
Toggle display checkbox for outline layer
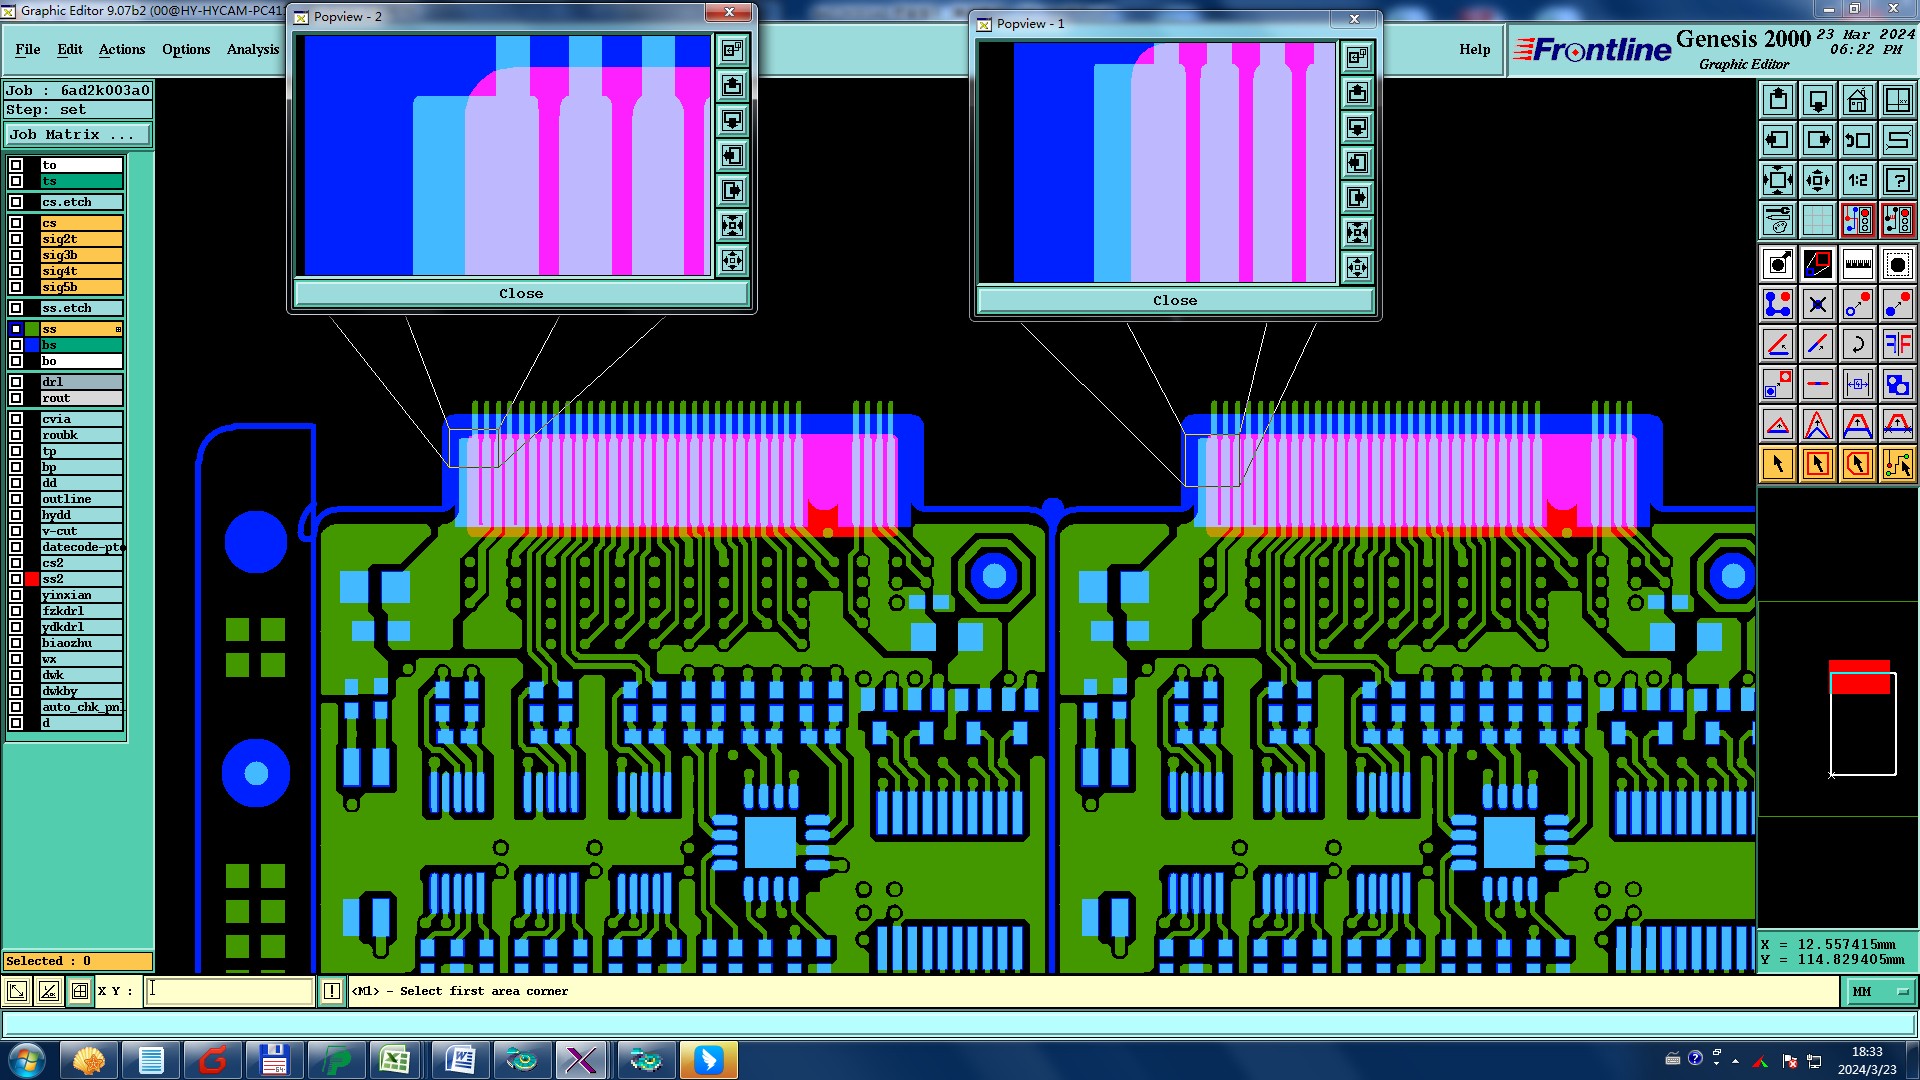click(x=16, y=499)
